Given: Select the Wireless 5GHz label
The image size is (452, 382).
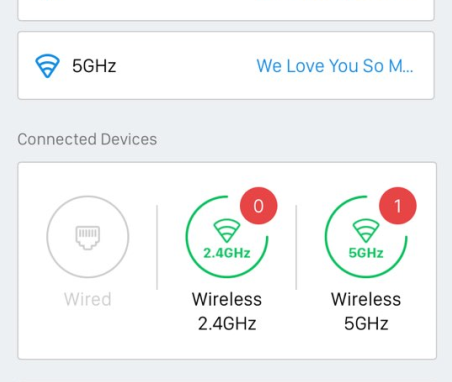Looking at the screenshot, I should (x=366, y=311).
